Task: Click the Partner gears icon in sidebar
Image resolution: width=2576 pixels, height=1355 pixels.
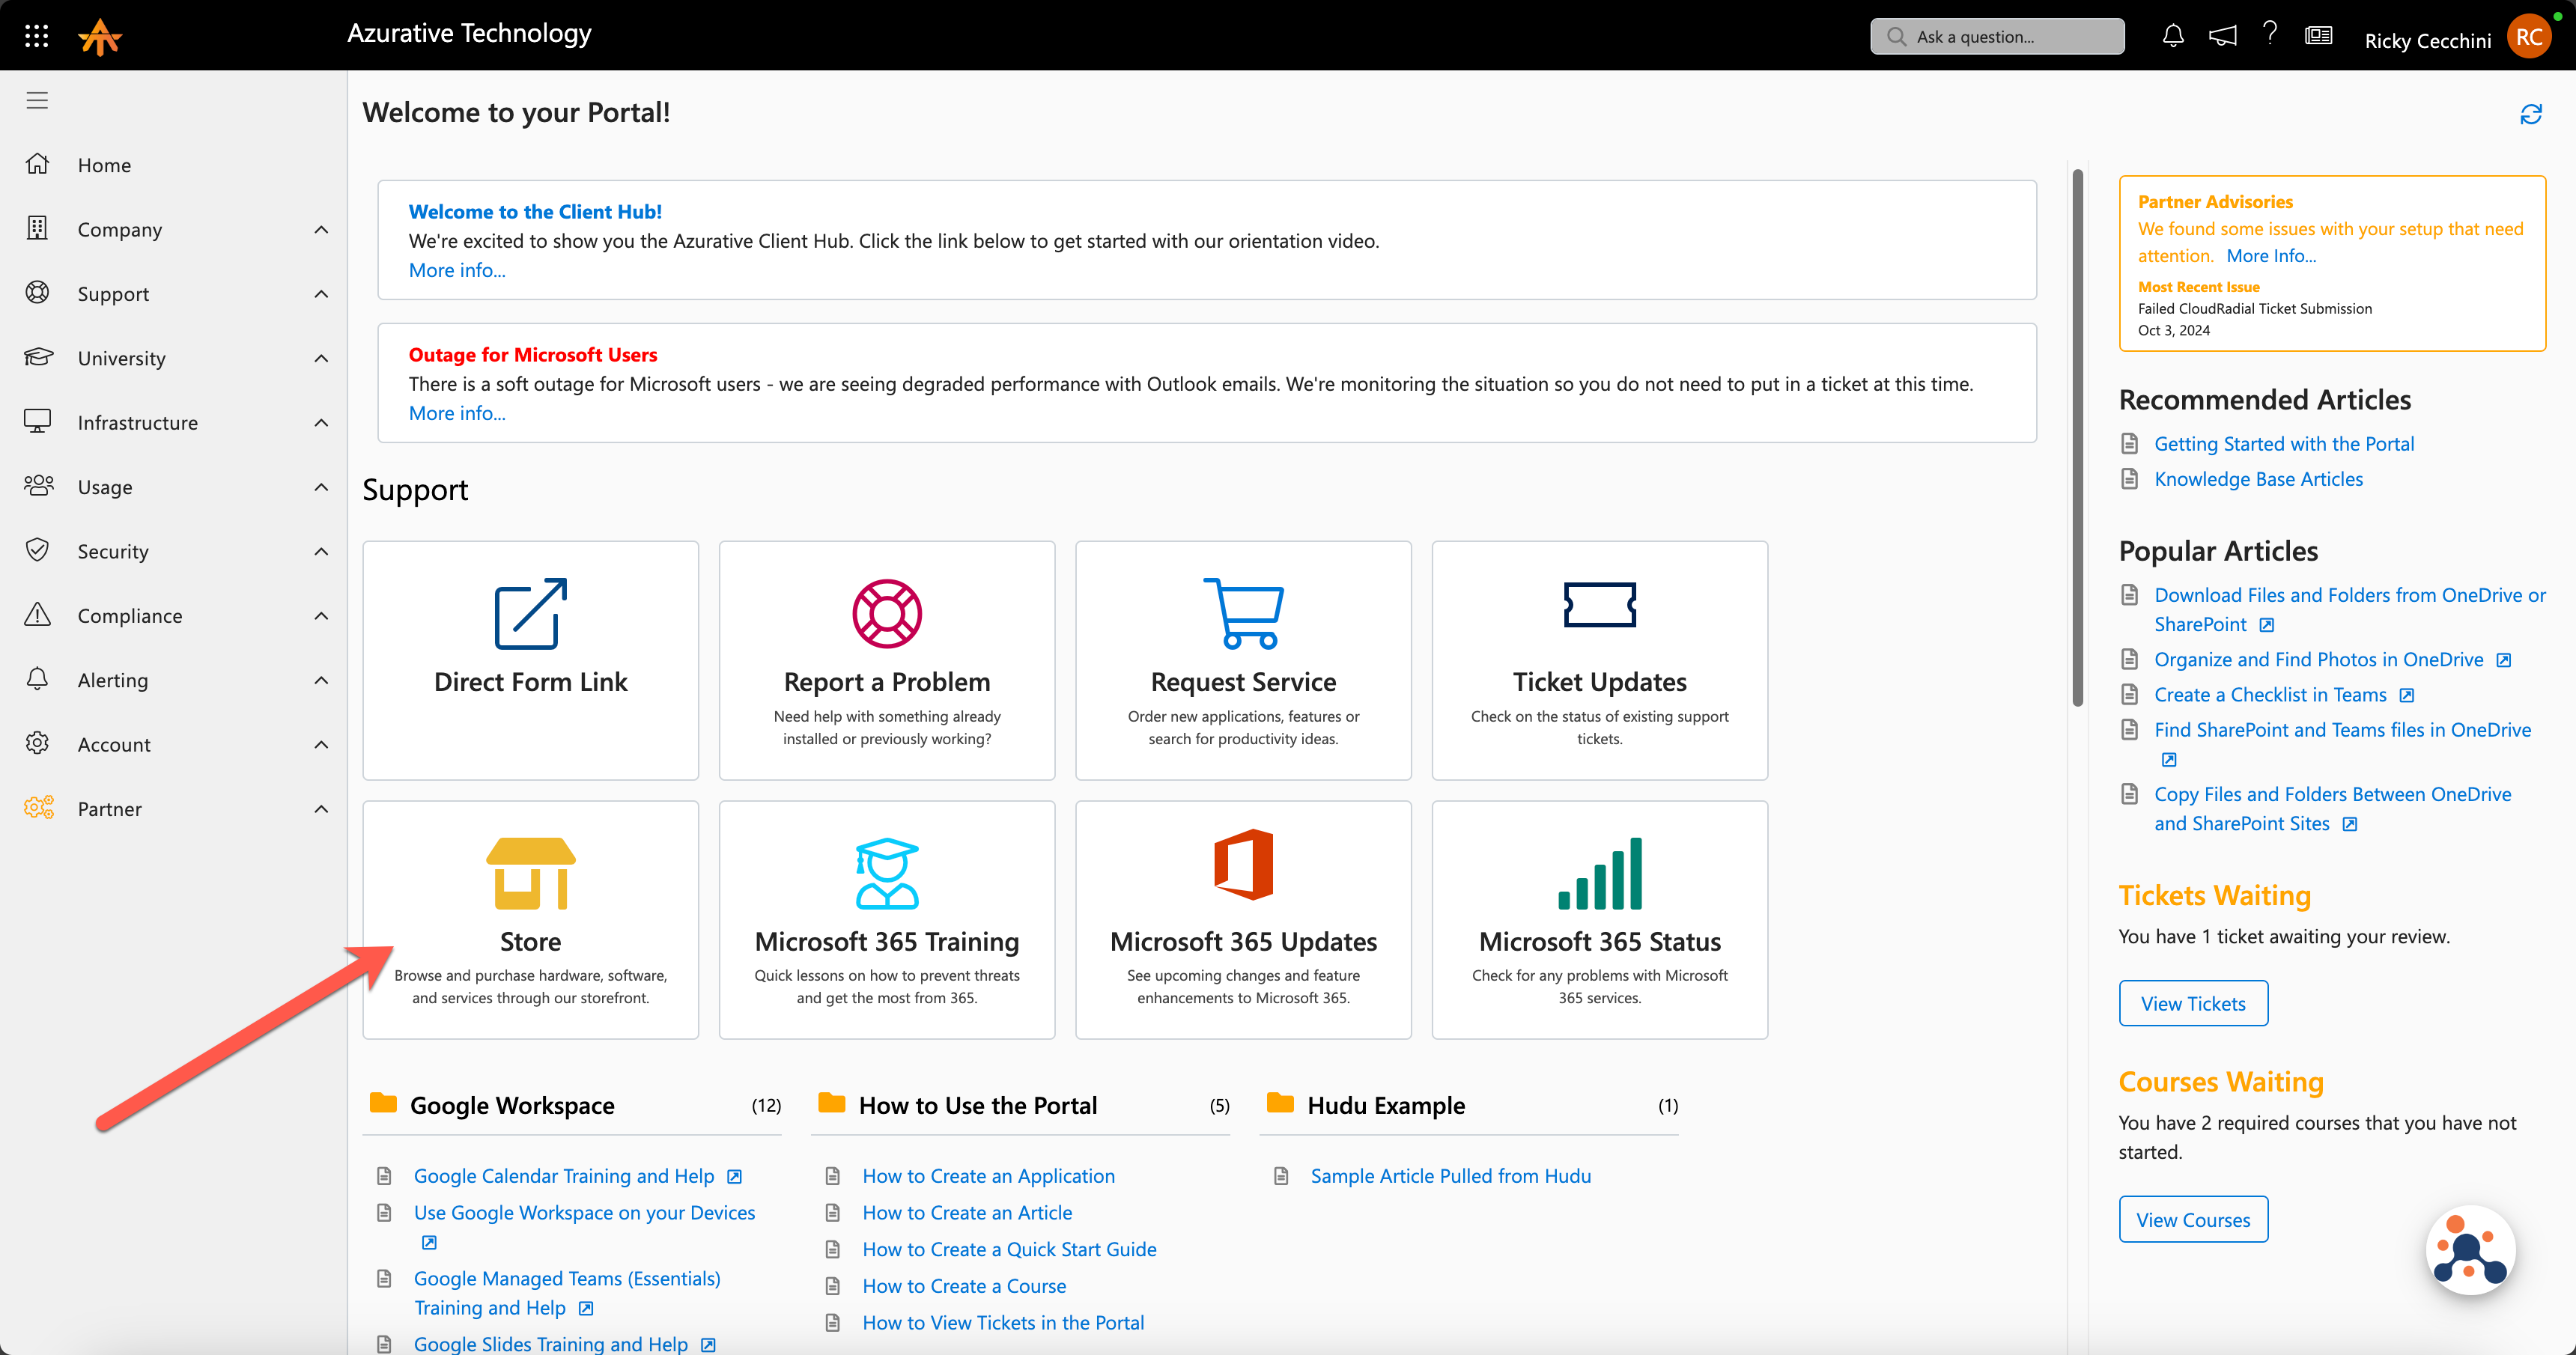Action: coord(38,808)
